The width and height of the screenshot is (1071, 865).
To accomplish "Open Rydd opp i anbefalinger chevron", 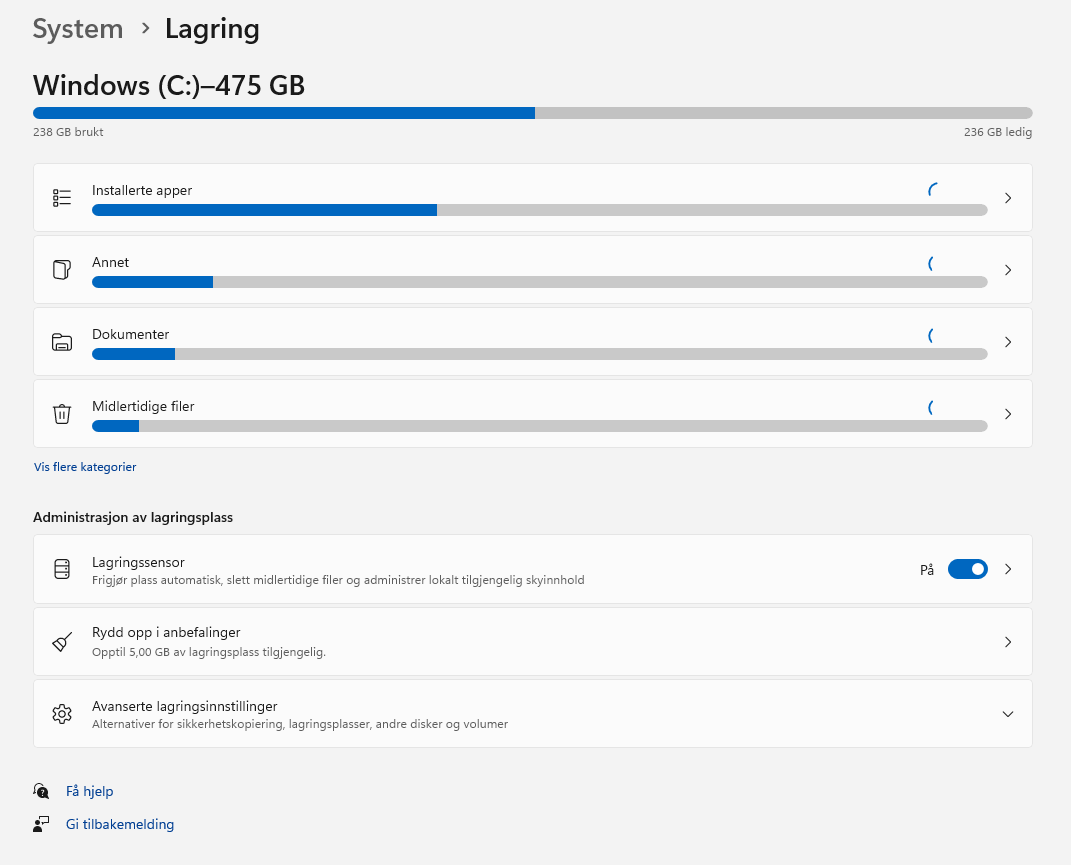I will pos(1008,642).
